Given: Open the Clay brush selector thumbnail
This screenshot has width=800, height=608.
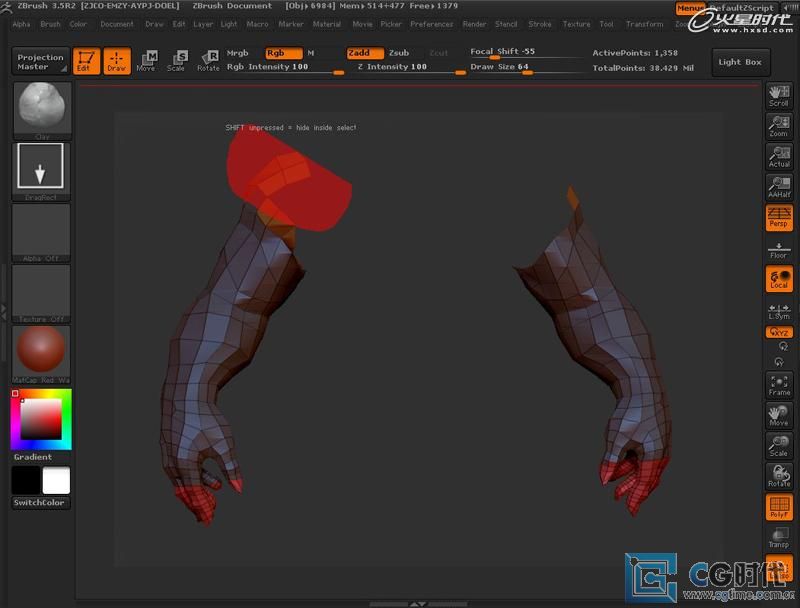Looking at the screenshot, I should coord(42,110).
